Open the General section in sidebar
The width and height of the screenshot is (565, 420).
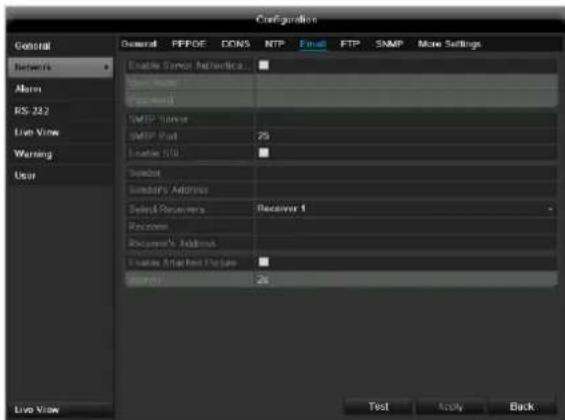click(x=60, y=46)
